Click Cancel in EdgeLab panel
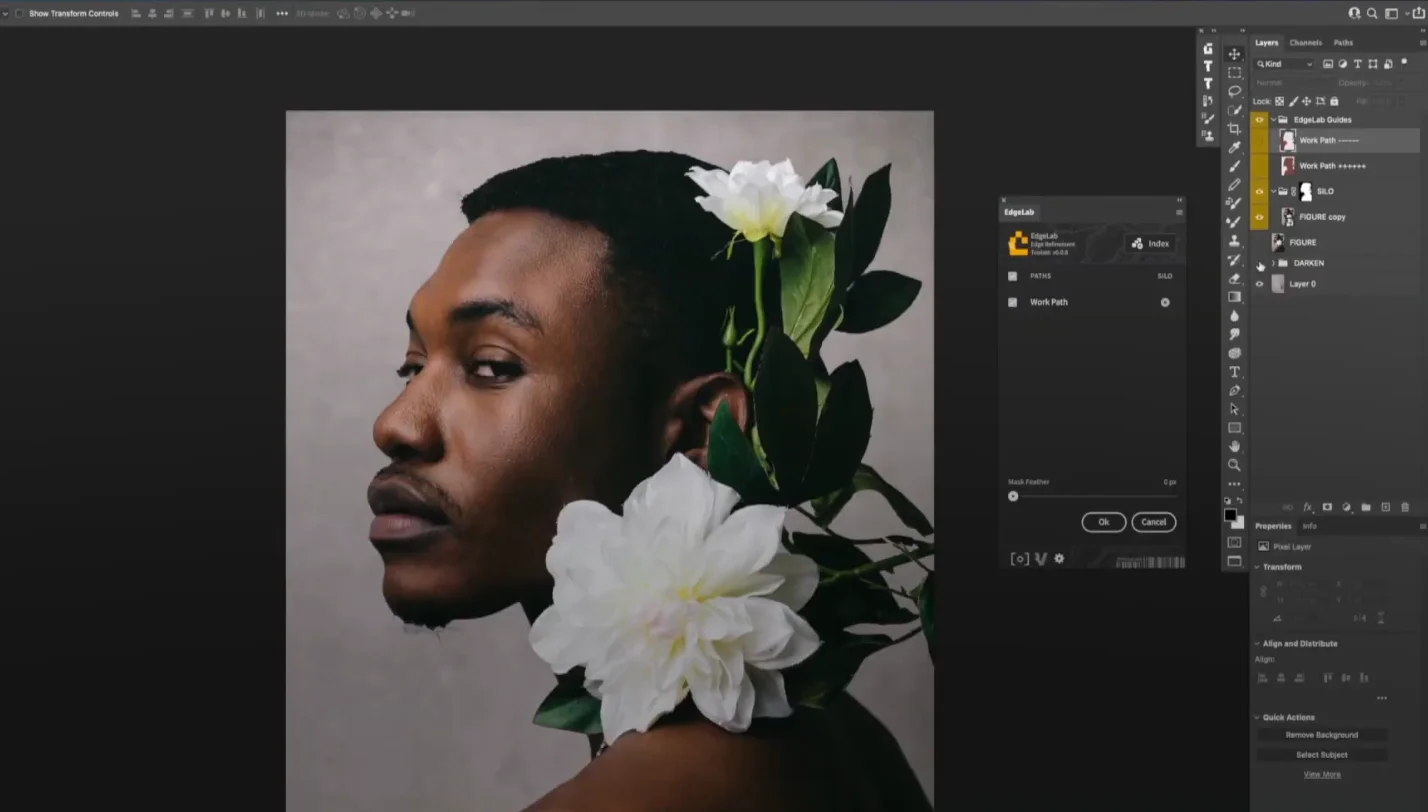1428x812 pixels. (x=1153, y=522)
